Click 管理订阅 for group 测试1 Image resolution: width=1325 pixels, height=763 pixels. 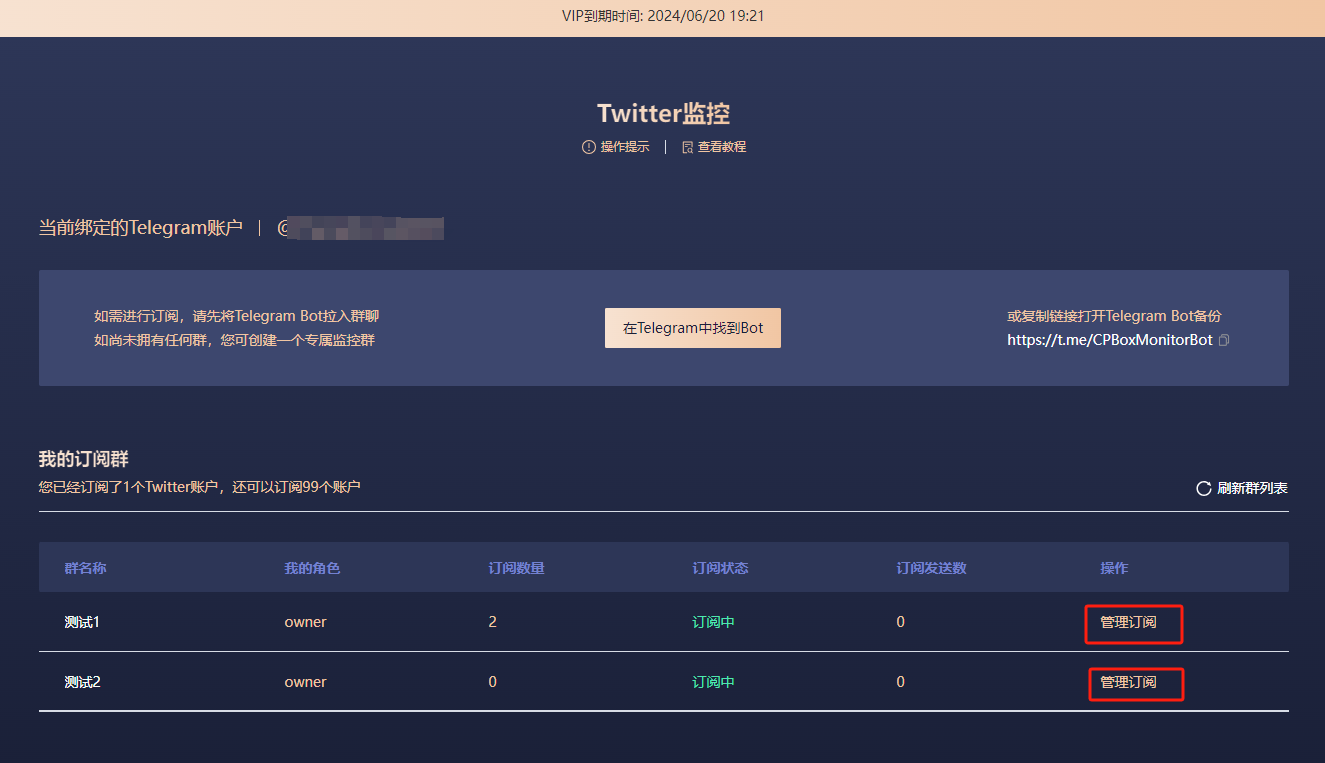tap(1128, 622)
